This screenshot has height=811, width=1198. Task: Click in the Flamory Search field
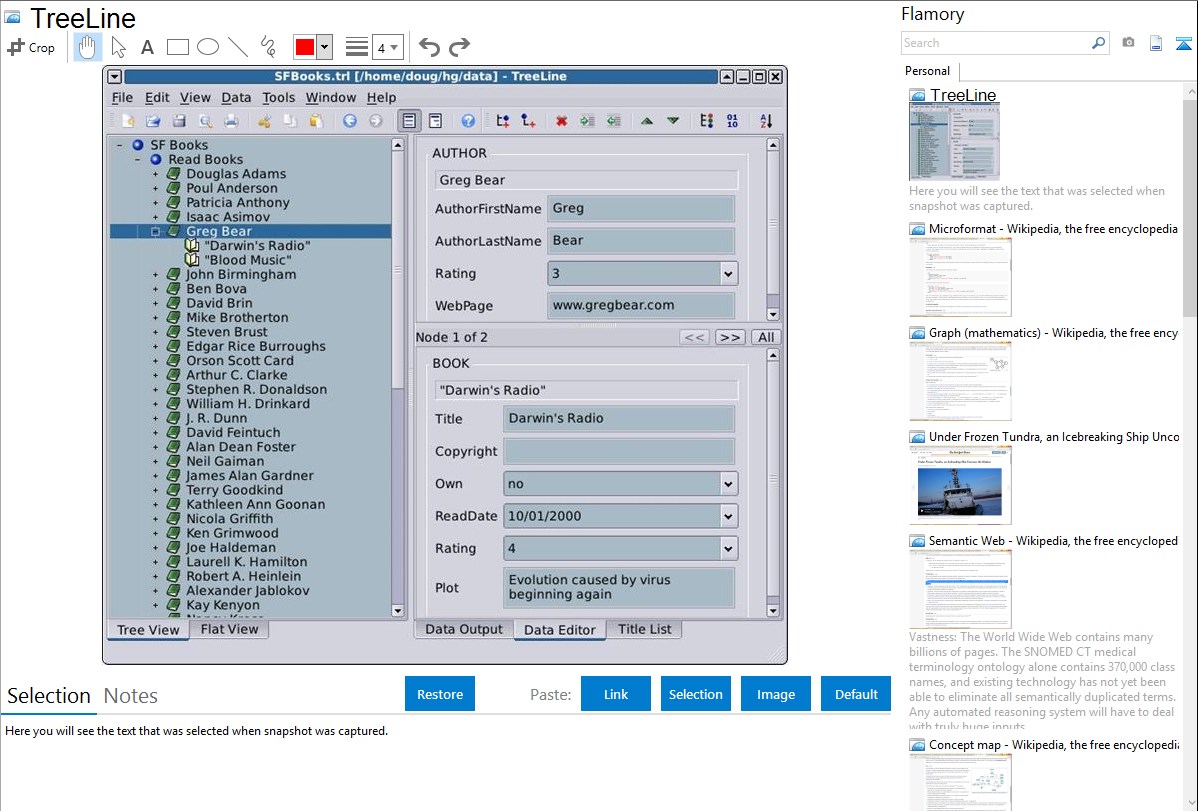[996, 43]
